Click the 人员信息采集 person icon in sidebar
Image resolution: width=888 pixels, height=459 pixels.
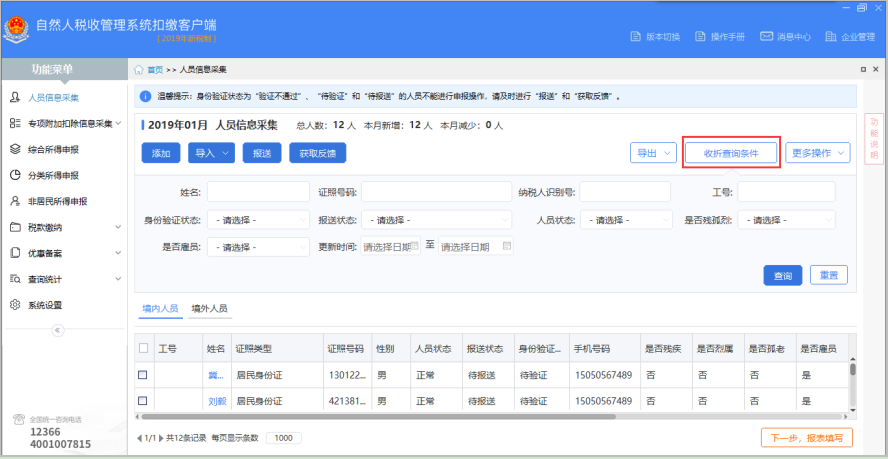pos(15,97)
